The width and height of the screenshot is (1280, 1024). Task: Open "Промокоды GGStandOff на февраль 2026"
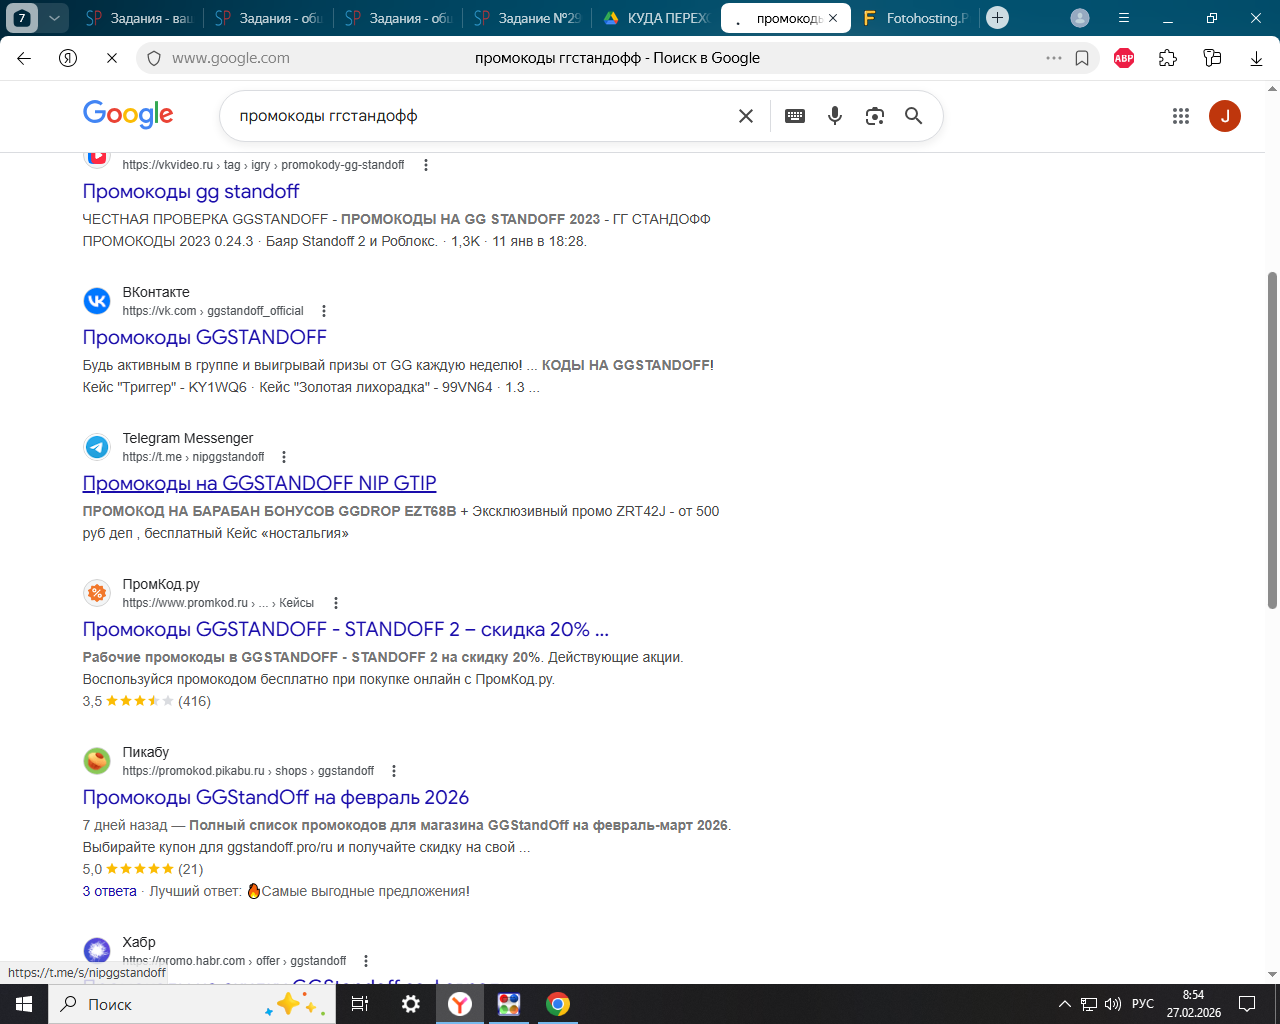[x=276, y=797]
